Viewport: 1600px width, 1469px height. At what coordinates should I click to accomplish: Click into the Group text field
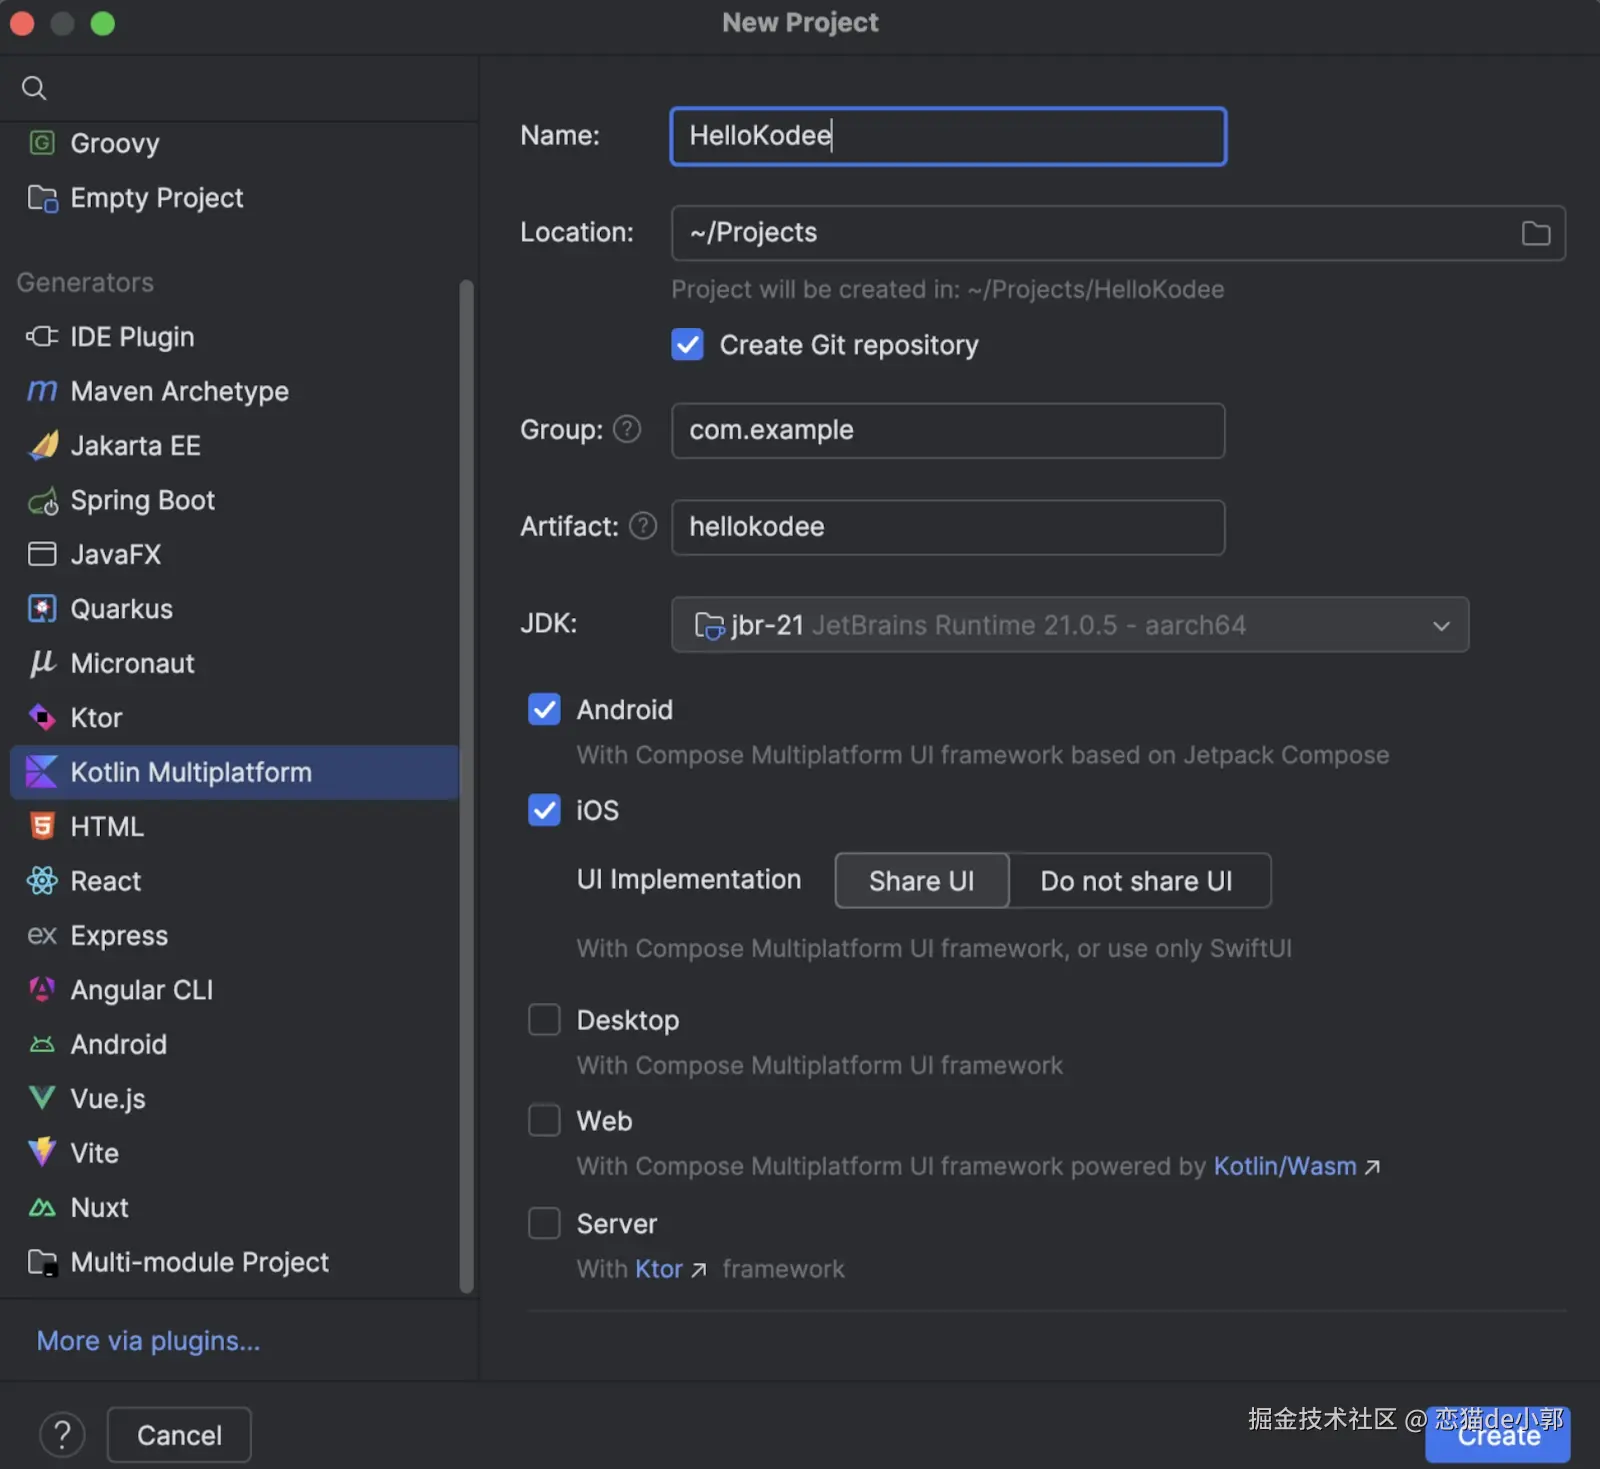click(x=947, y=431)
